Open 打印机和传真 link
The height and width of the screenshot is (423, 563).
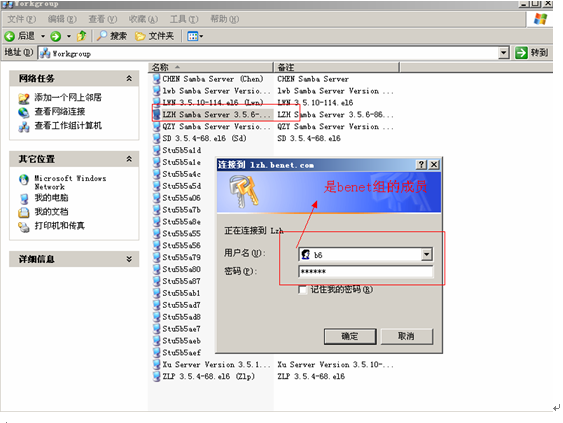pos(60,226)
